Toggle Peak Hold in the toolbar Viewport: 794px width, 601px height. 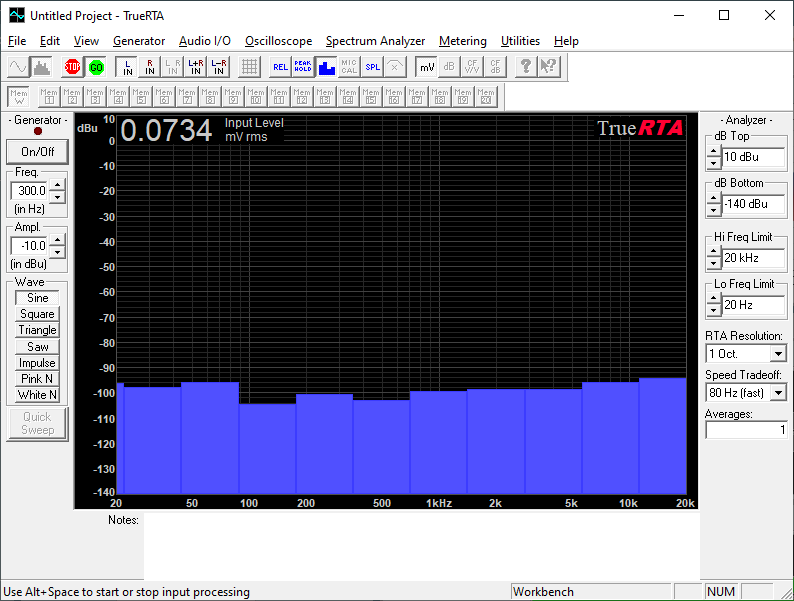click(x=303, y=67)
